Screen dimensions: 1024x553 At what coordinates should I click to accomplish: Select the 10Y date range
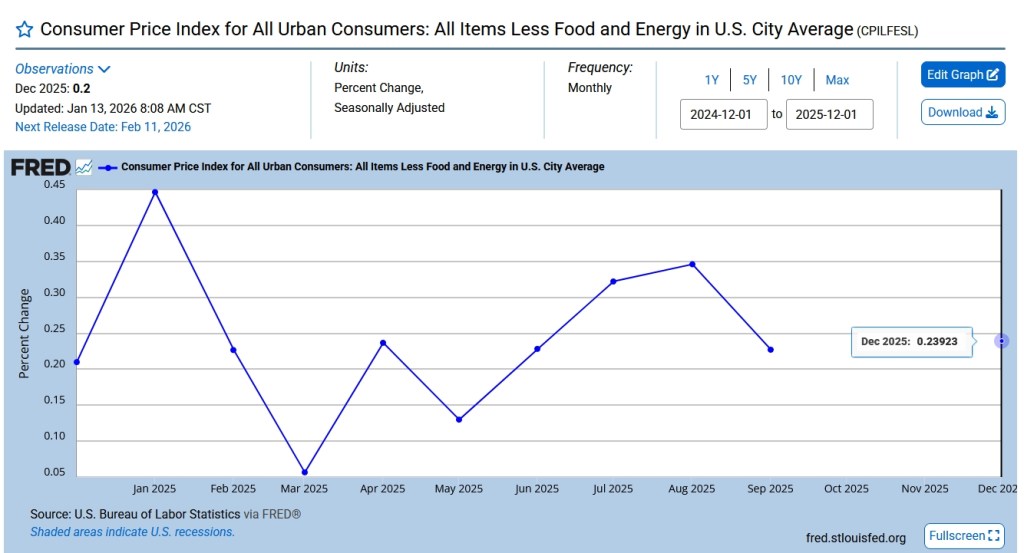pos(791,80)
